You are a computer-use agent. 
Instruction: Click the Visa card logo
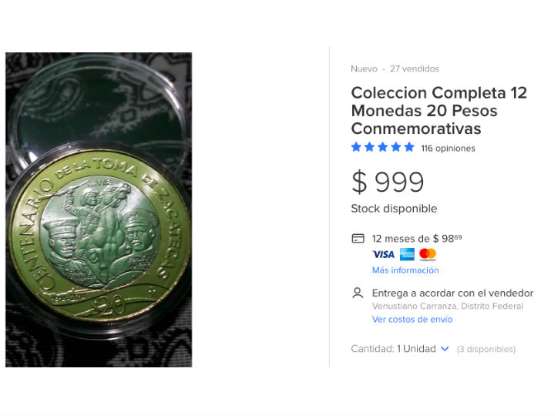point(383,254)
